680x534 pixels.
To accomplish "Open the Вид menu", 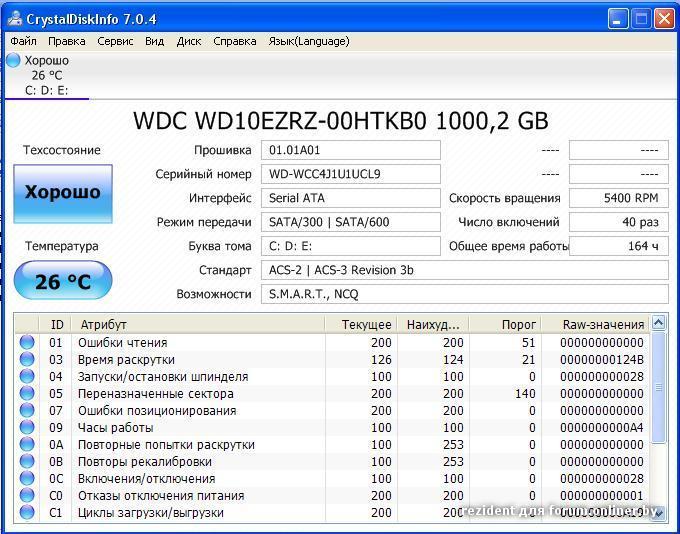I will pyautogui.click(x=154, y=41).
